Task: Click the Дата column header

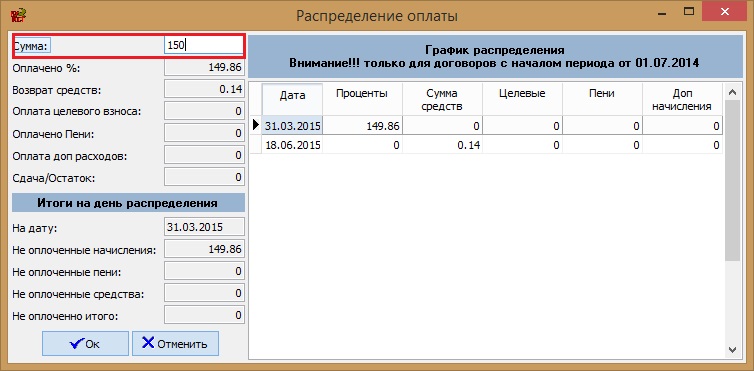Action: (x=292, y=99)
